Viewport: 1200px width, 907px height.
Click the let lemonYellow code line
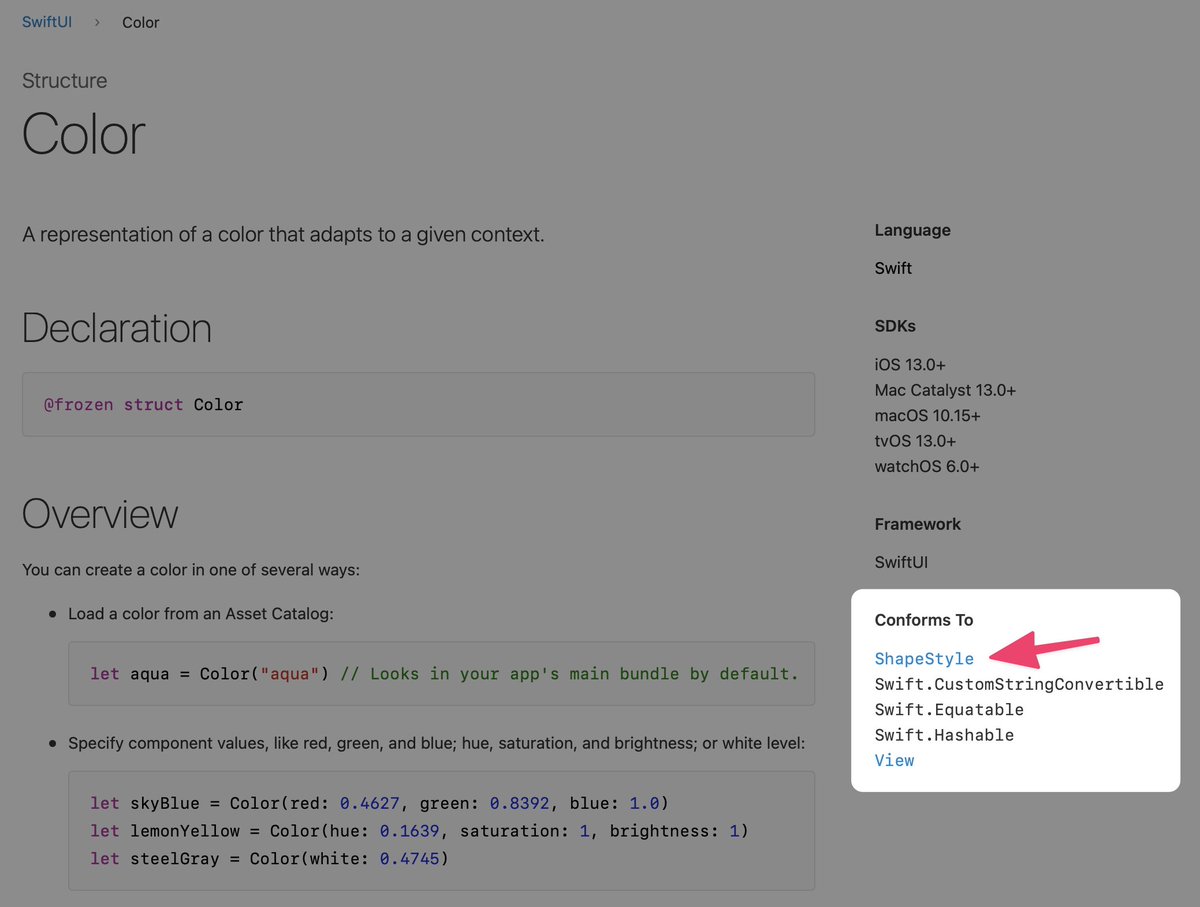coord(419,830)
